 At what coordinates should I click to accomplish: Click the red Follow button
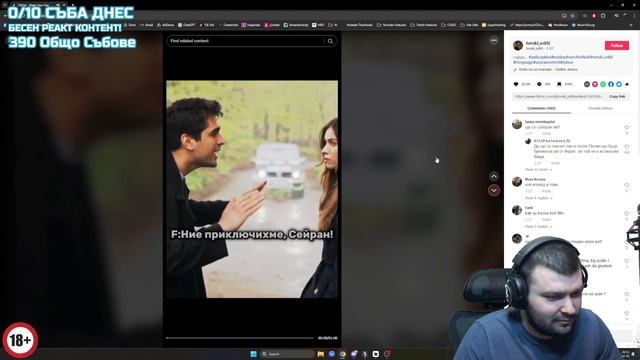click(x=616, y=45)
